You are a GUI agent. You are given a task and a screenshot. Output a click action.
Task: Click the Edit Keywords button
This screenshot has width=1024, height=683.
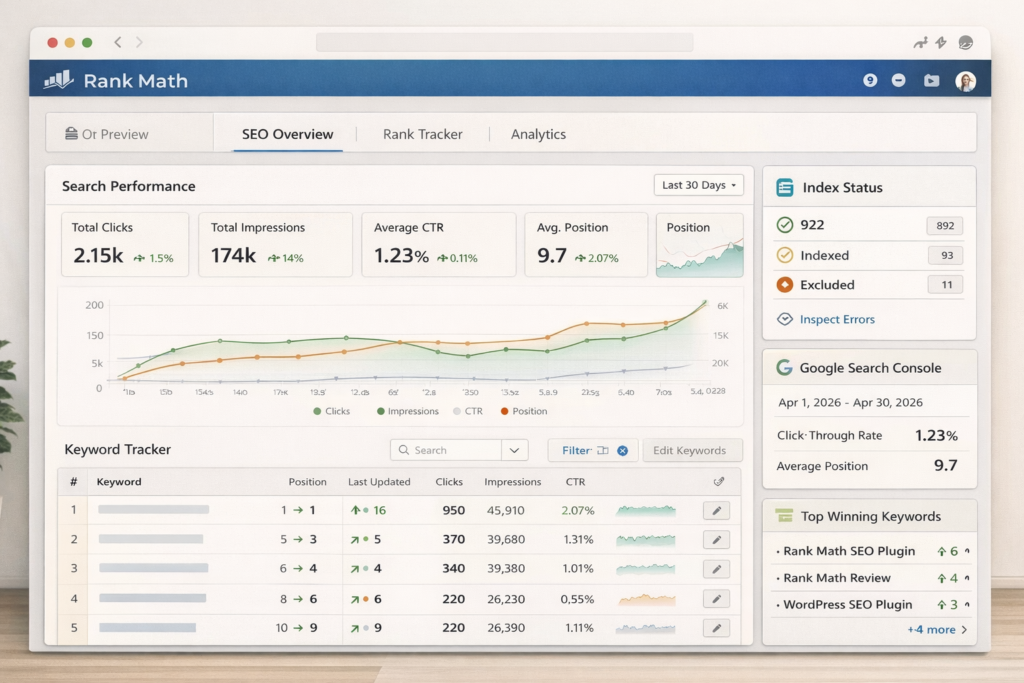(x=692, y=450)
